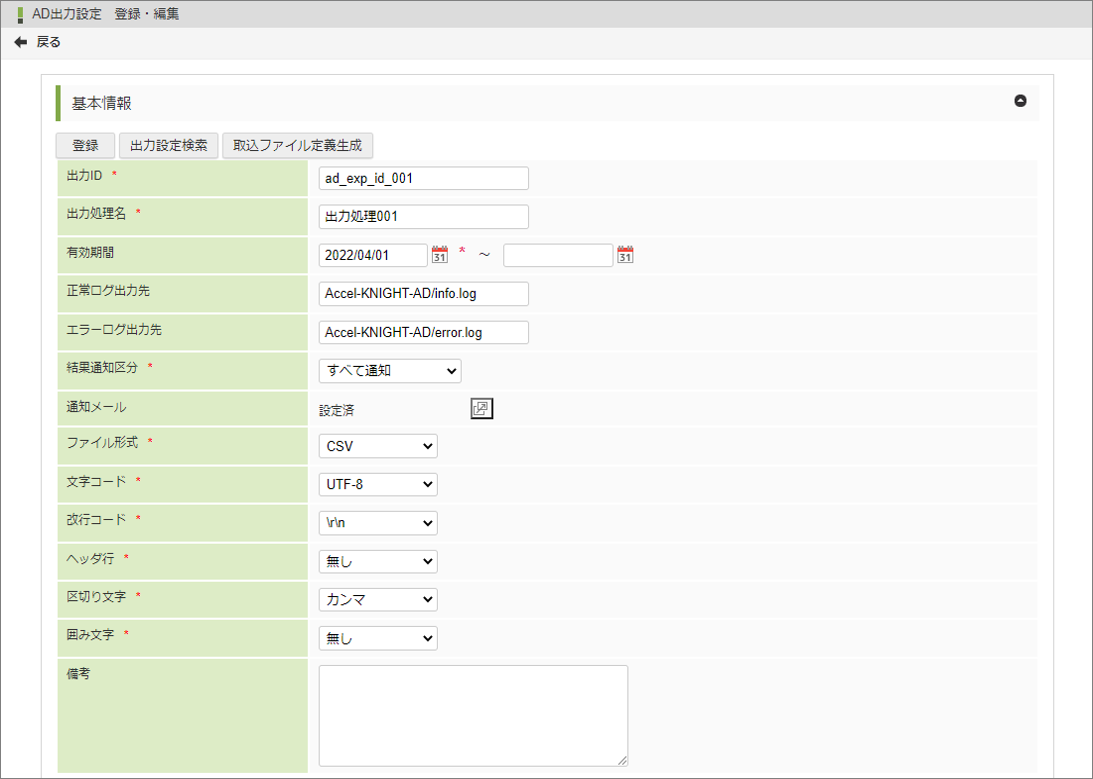Click the 出力設定検索 button

point(169,145)
